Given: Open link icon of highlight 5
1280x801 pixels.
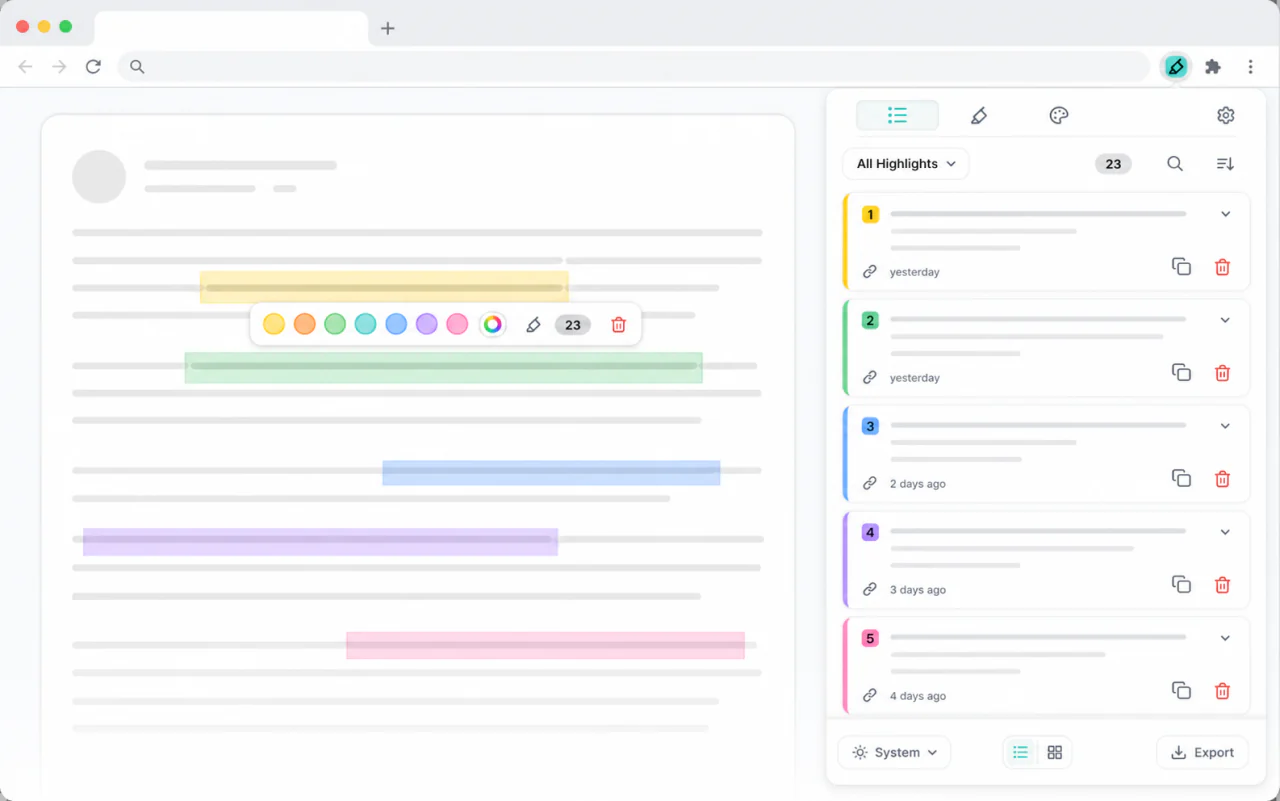Looking at the screenshot, I should (870, 696).
